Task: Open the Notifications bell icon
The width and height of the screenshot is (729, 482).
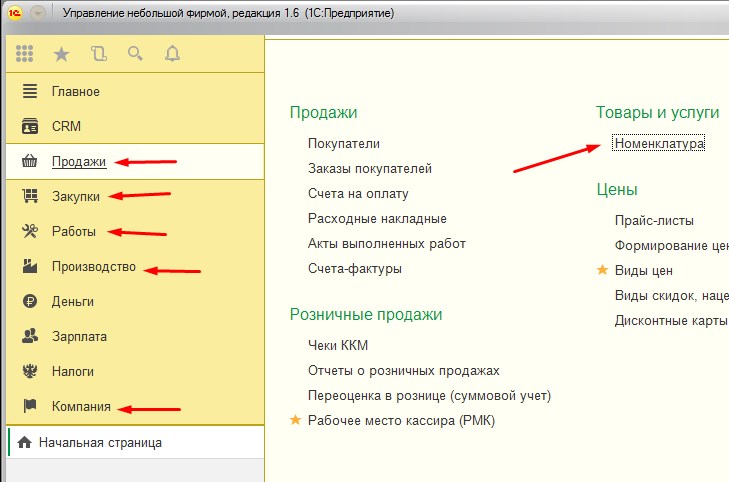Action: [x=172, y=54]
